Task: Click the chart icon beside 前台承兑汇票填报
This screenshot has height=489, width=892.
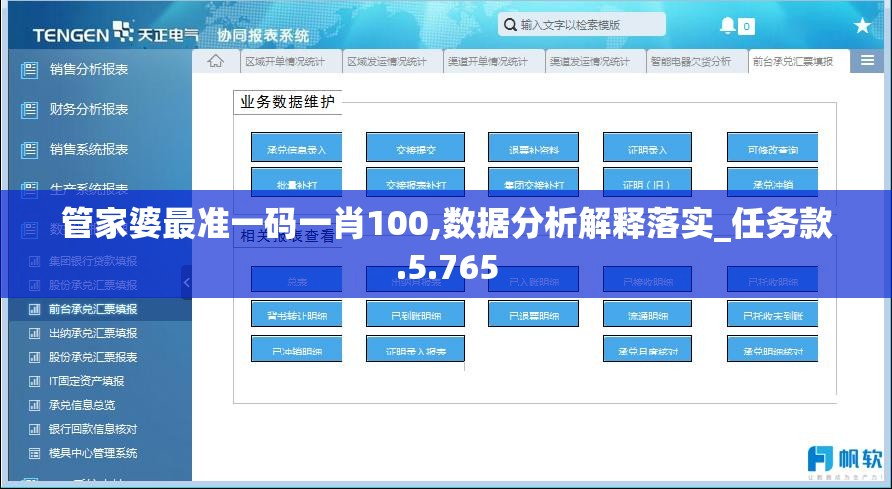Action: [35, 309]
